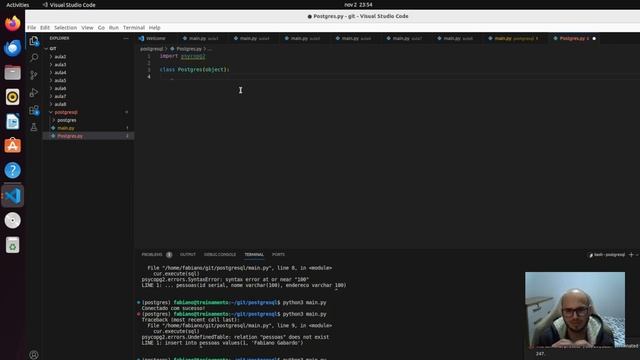Launch Firefox from the dock

coord(13,23)
